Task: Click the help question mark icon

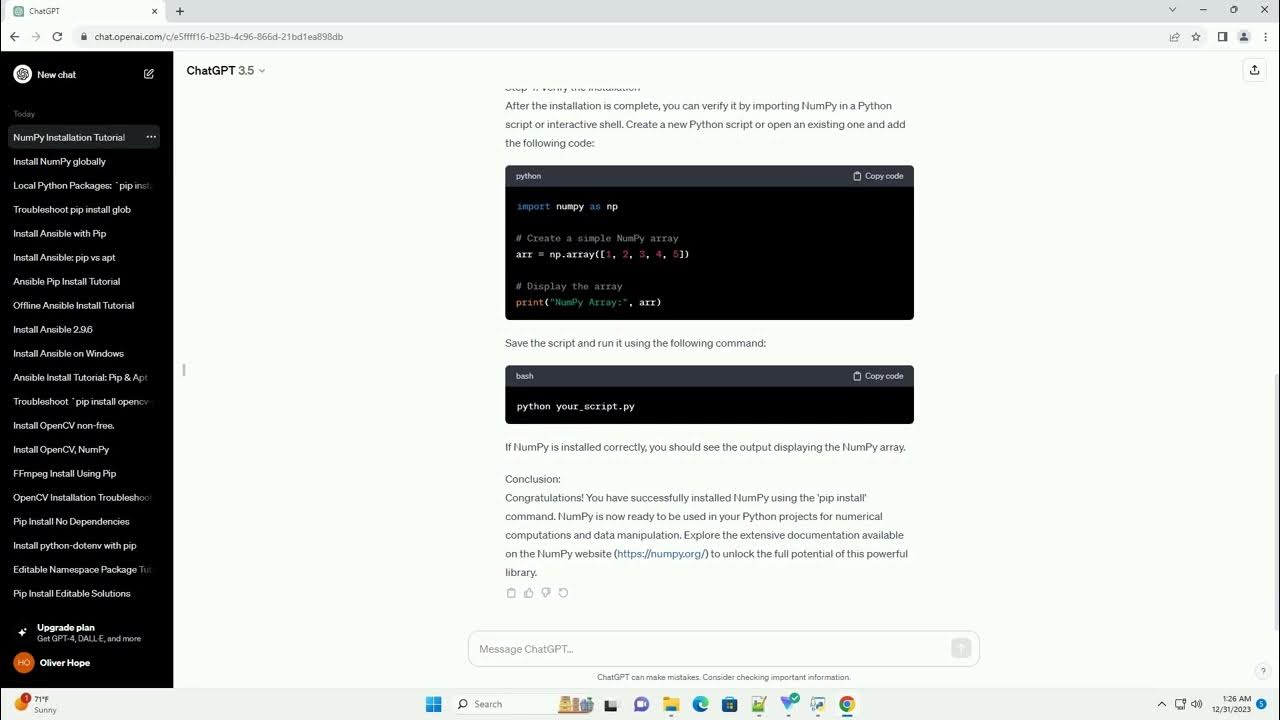Action: pyautogui.click(x=1263, y=671)
